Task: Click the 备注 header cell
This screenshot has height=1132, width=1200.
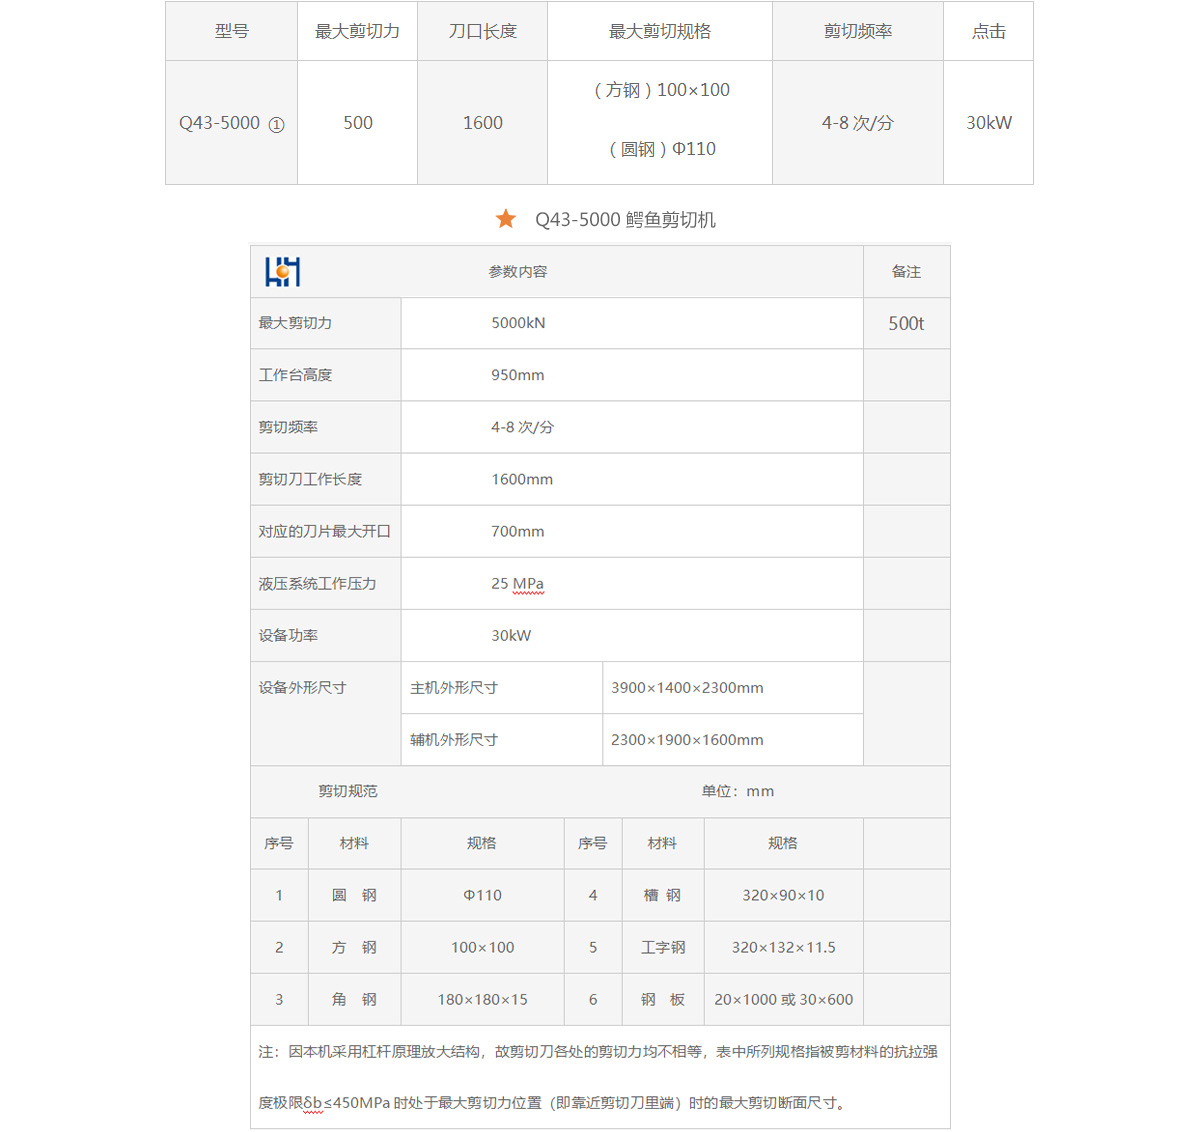Action: (x=906, y=272)
